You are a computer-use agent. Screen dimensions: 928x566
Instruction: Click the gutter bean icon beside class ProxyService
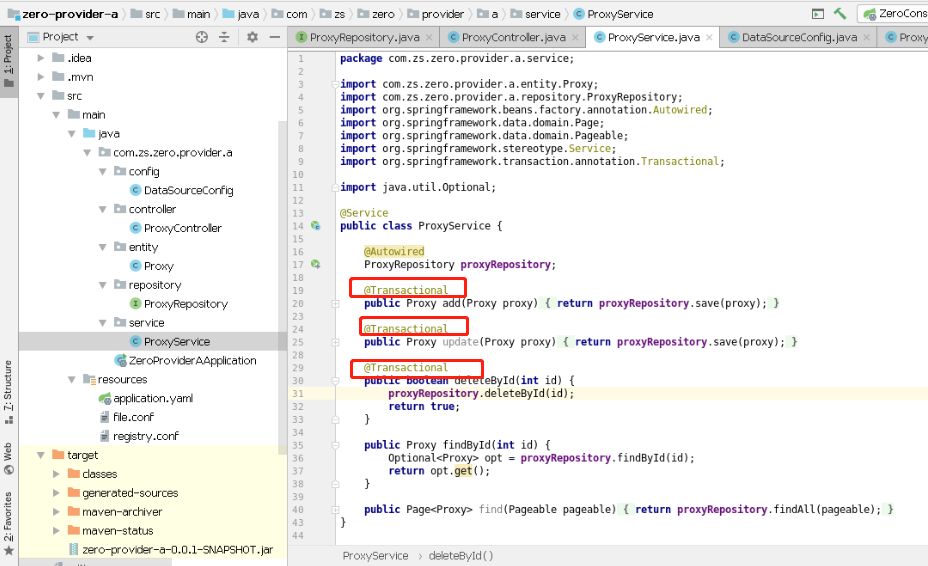click(316, 226)
